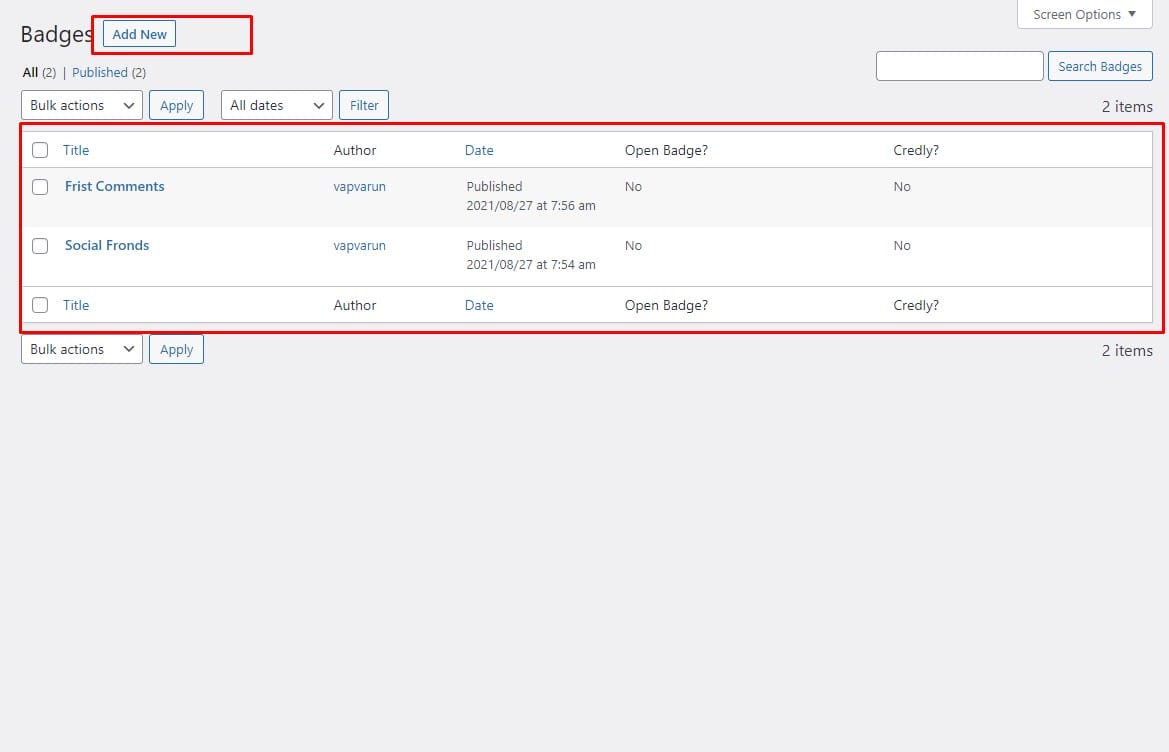This screenshot has width=1169, height=752.
Task: Click the Add New badge button
Action: [139, 34]
